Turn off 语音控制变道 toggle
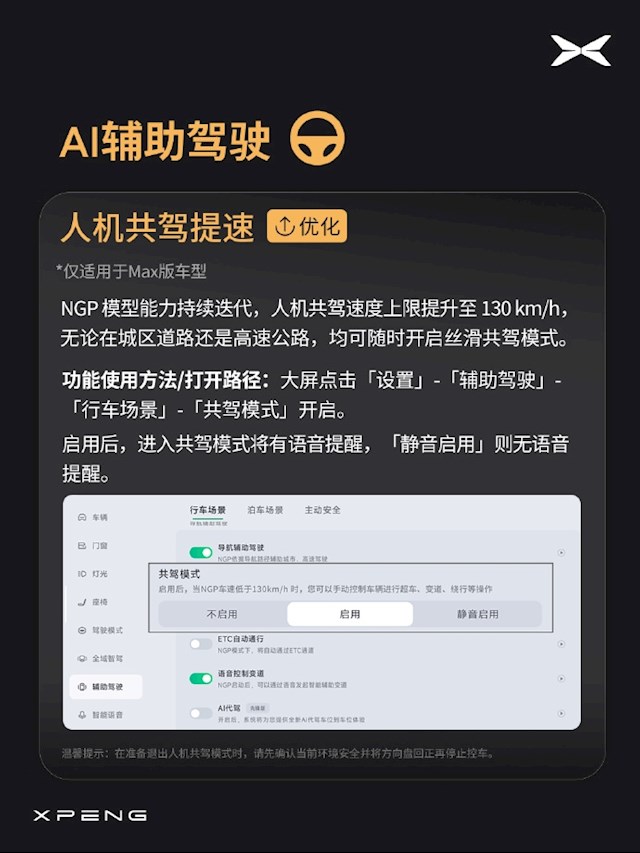The width and height of the screenshot is (640, 853). 201,678
